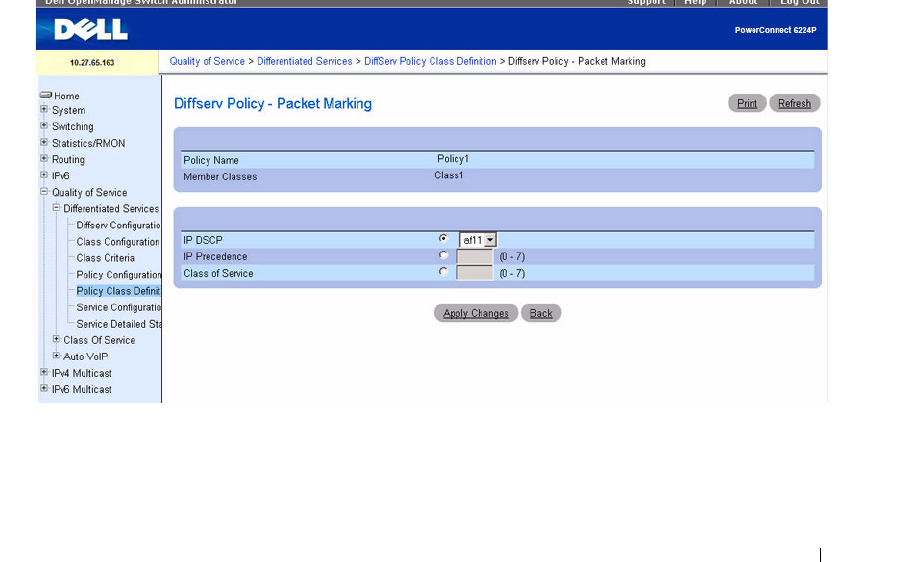Click the Apply Changes button
This screenshot has height=562, width=900.
(476, 313)
